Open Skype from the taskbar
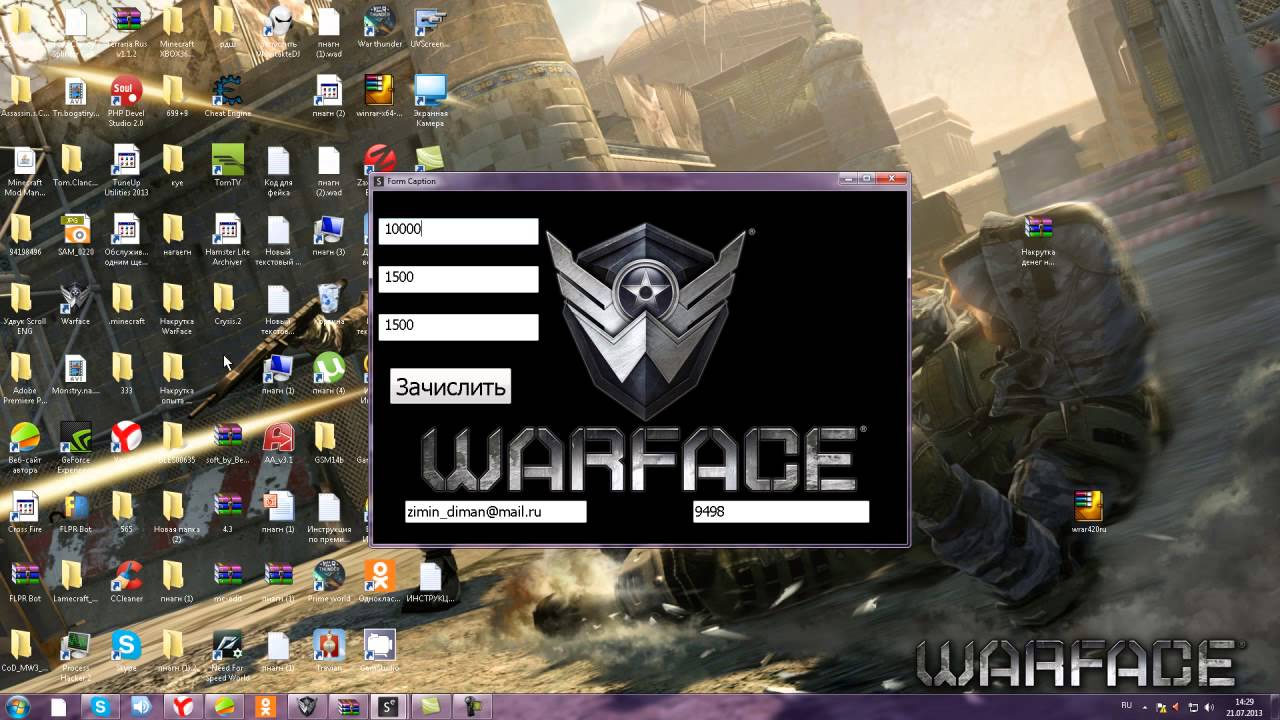Screen dimensions: 1280x720 [x=100, y=707]
